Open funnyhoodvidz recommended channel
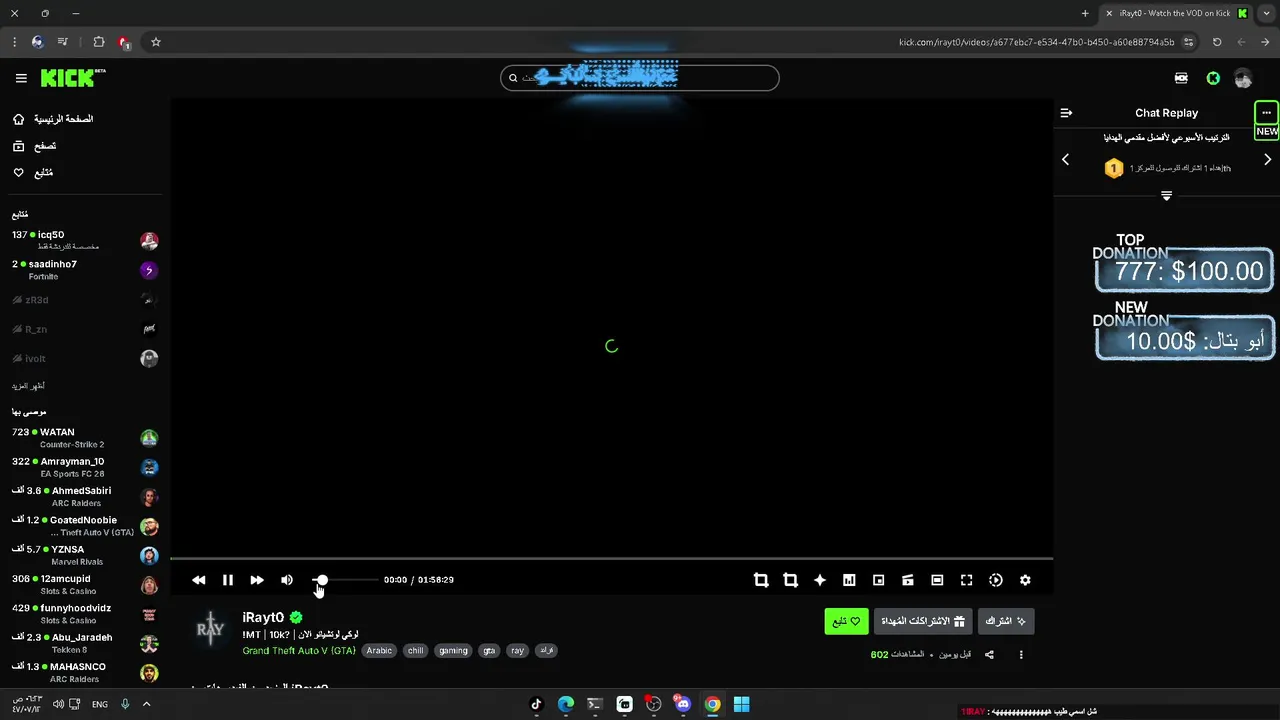Screen dimensions: 1280x720 pos(85,614)
